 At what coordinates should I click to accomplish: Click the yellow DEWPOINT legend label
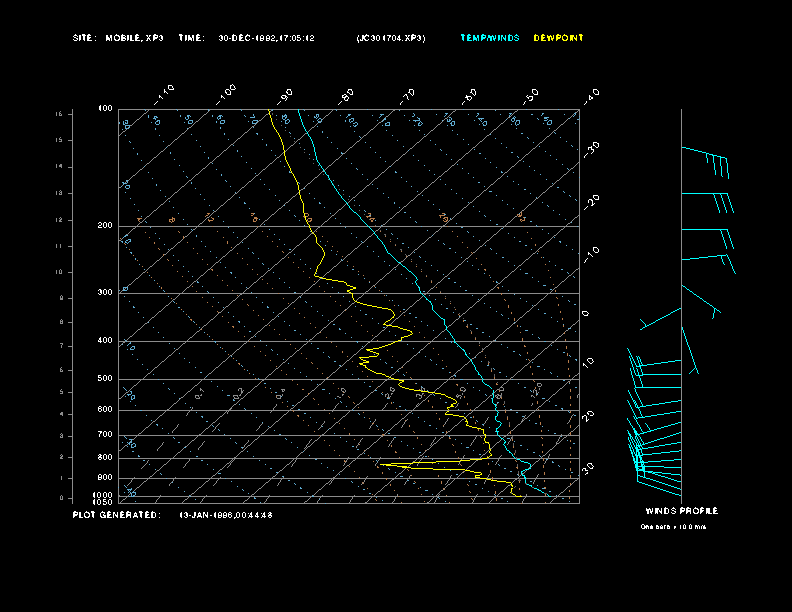pyautogui.click(x=558, y=38)
